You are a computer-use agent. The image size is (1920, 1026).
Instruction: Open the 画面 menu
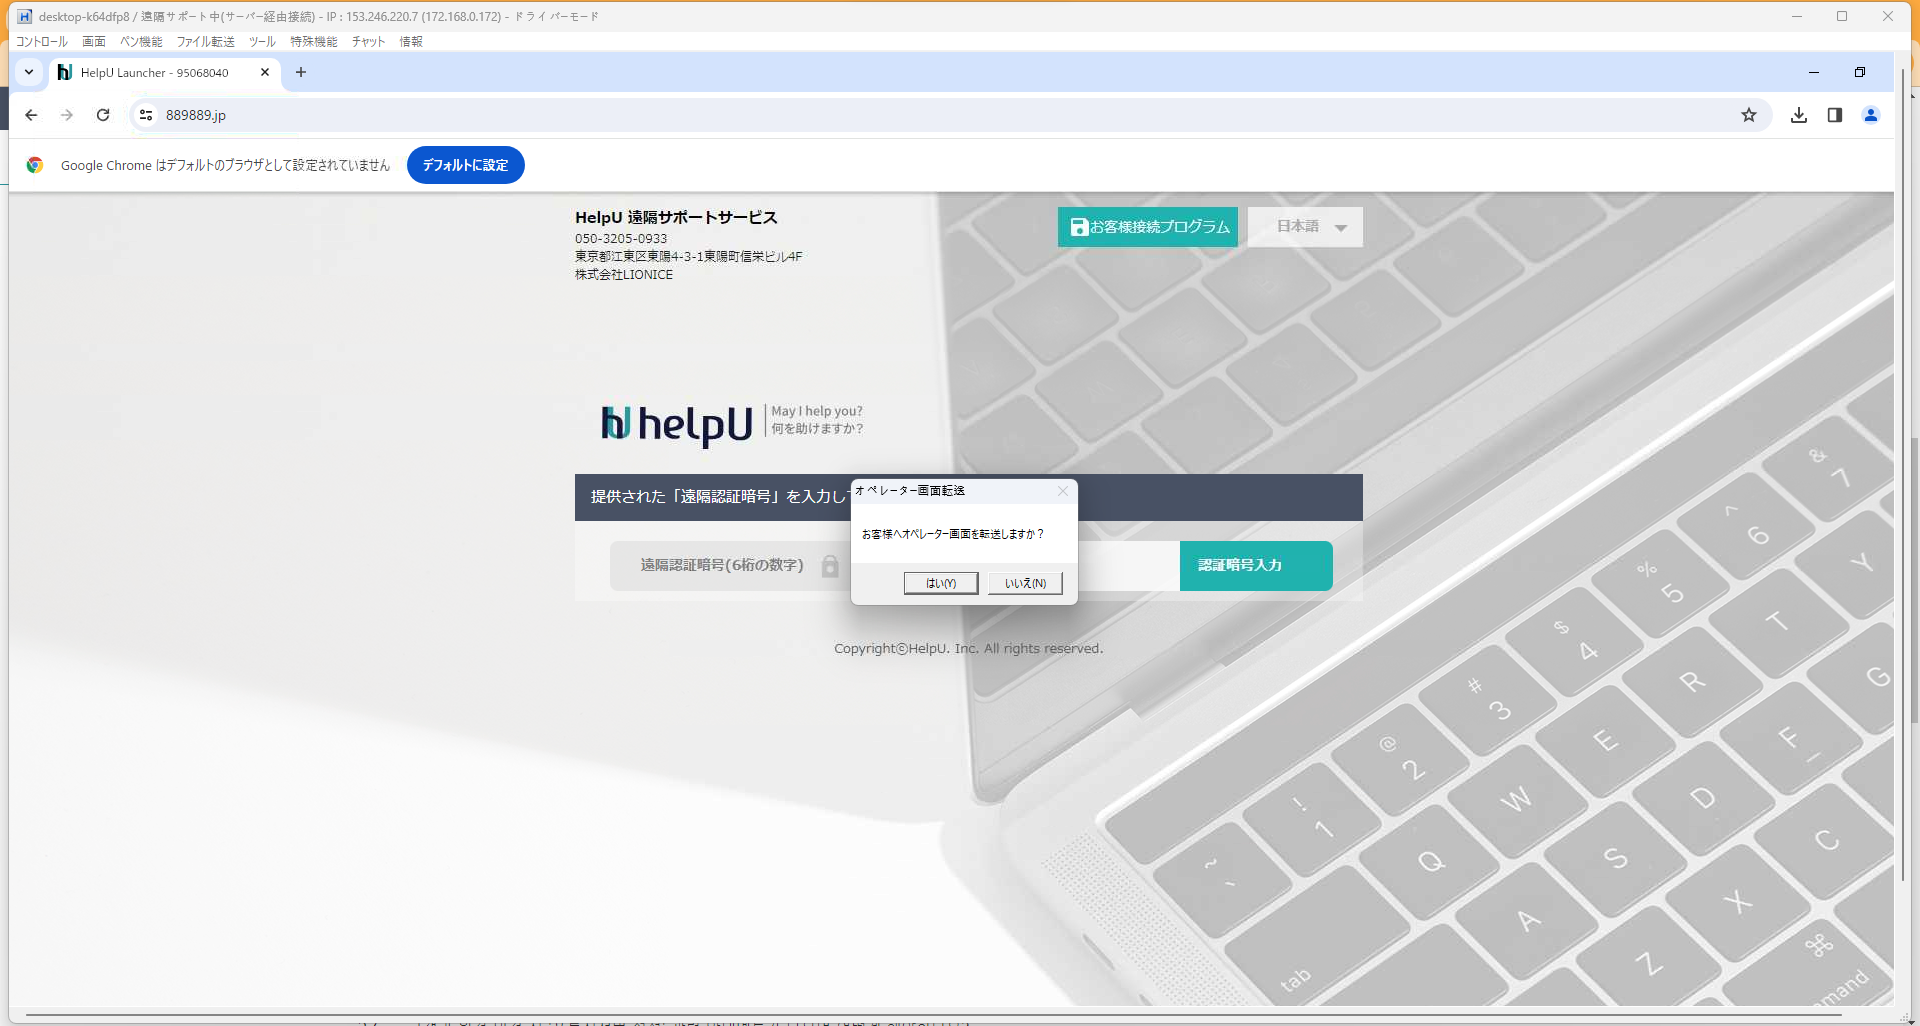(x=94, y=41)
